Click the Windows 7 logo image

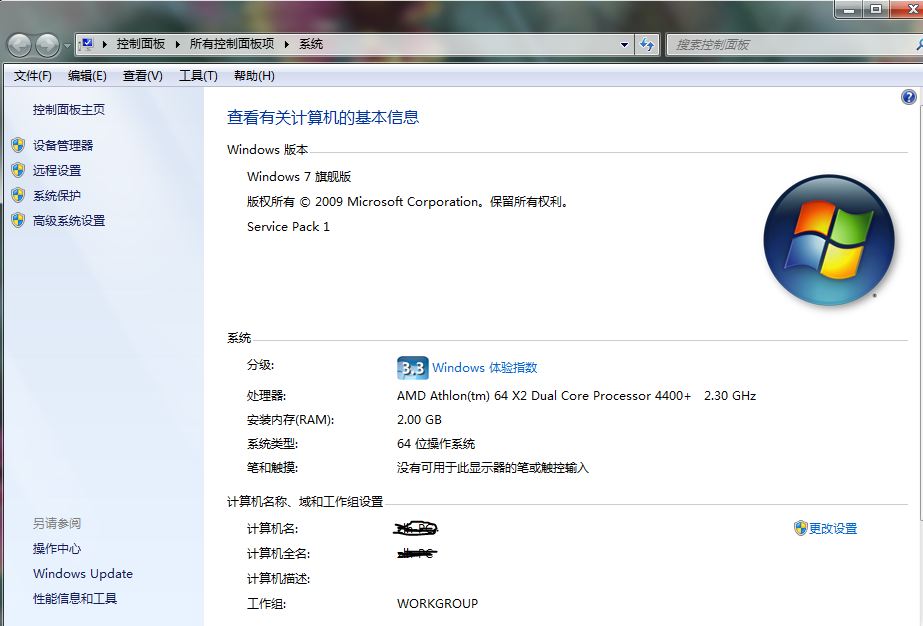click(829, 240)
